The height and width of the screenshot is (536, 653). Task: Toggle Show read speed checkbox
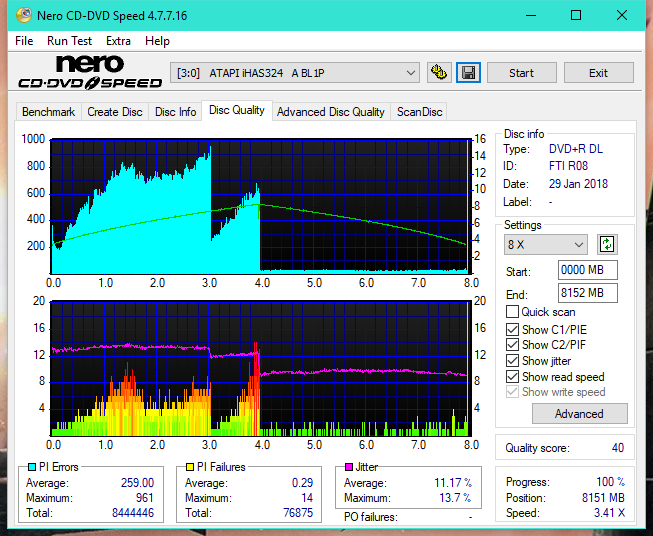[512, 376]
